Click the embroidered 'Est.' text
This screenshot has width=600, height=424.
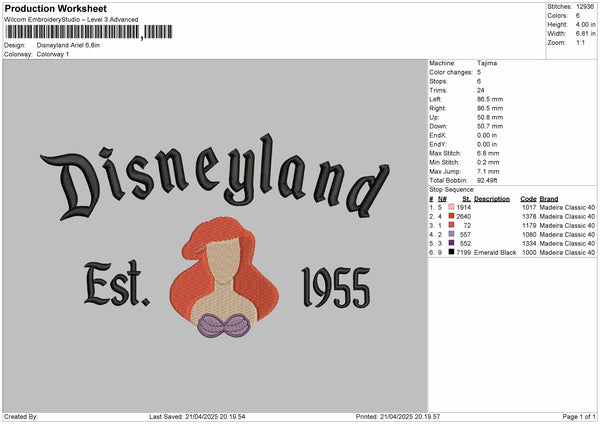(117, 284)
